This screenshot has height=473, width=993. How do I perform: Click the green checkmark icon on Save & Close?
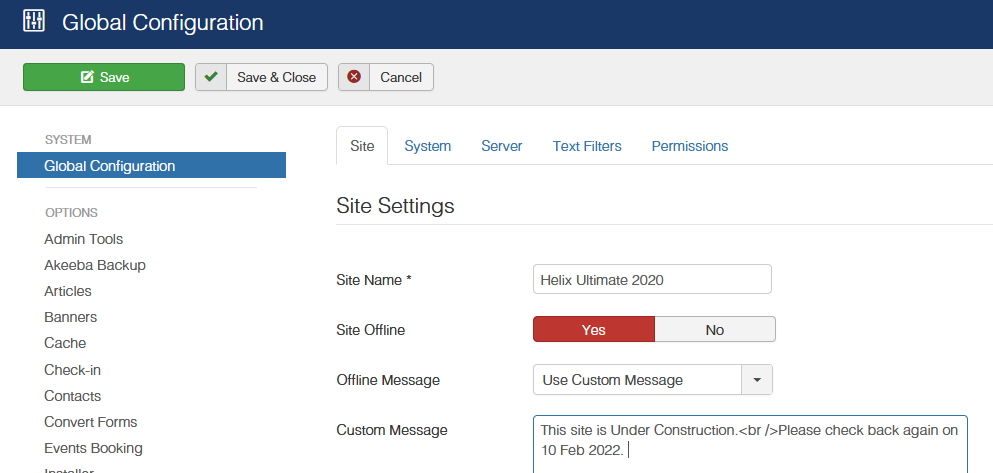(x=211, y=77)
